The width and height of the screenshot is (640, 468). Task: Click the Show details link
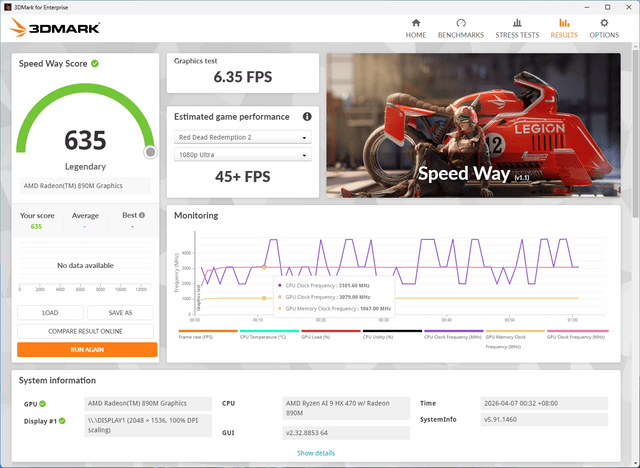[x=316, y=453]
